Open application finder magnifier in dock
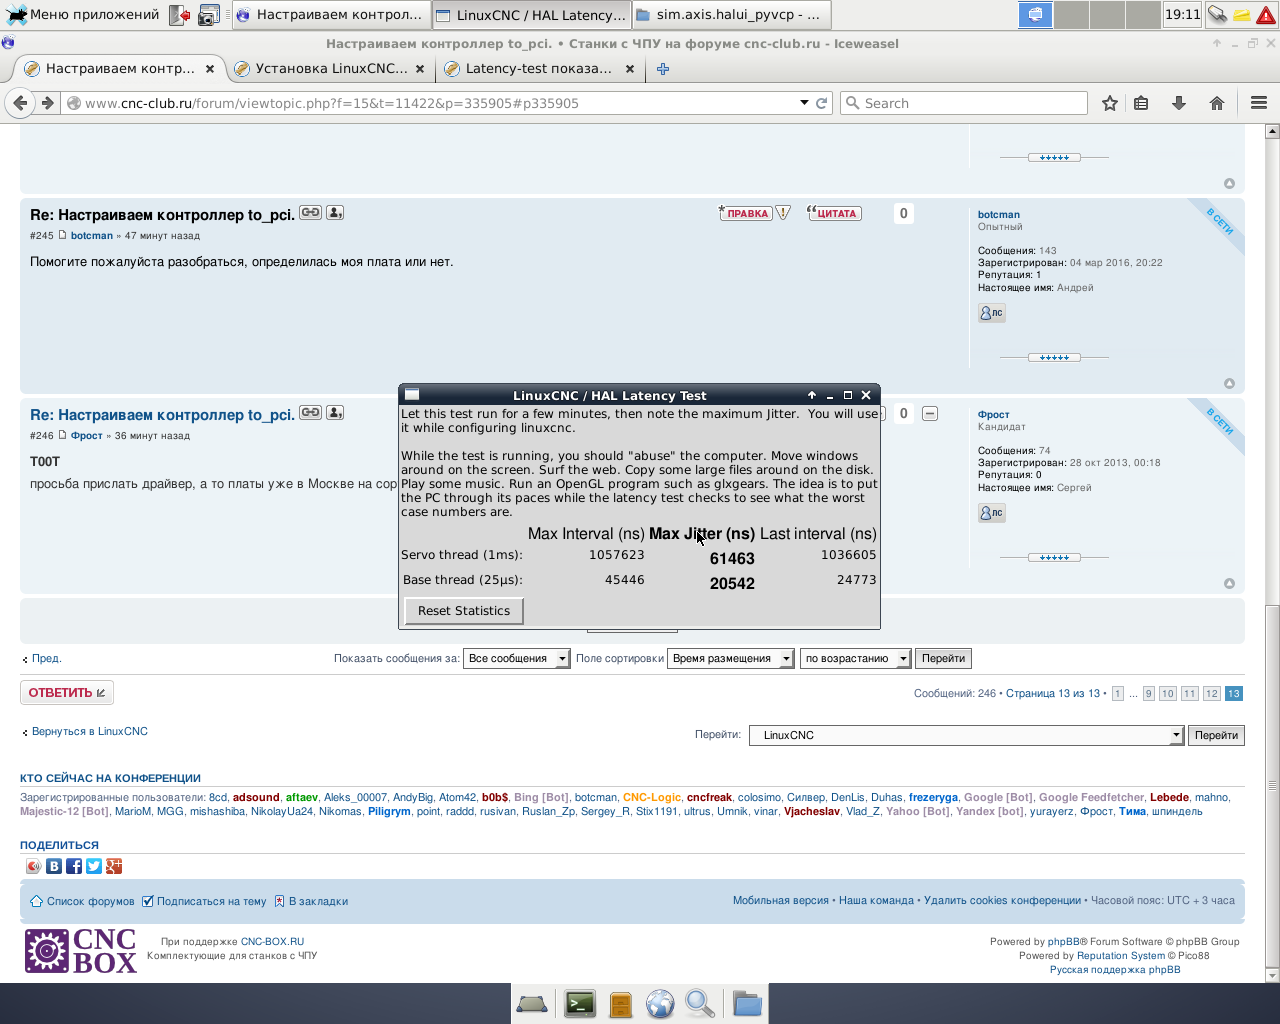 (x=700, y=1003)
